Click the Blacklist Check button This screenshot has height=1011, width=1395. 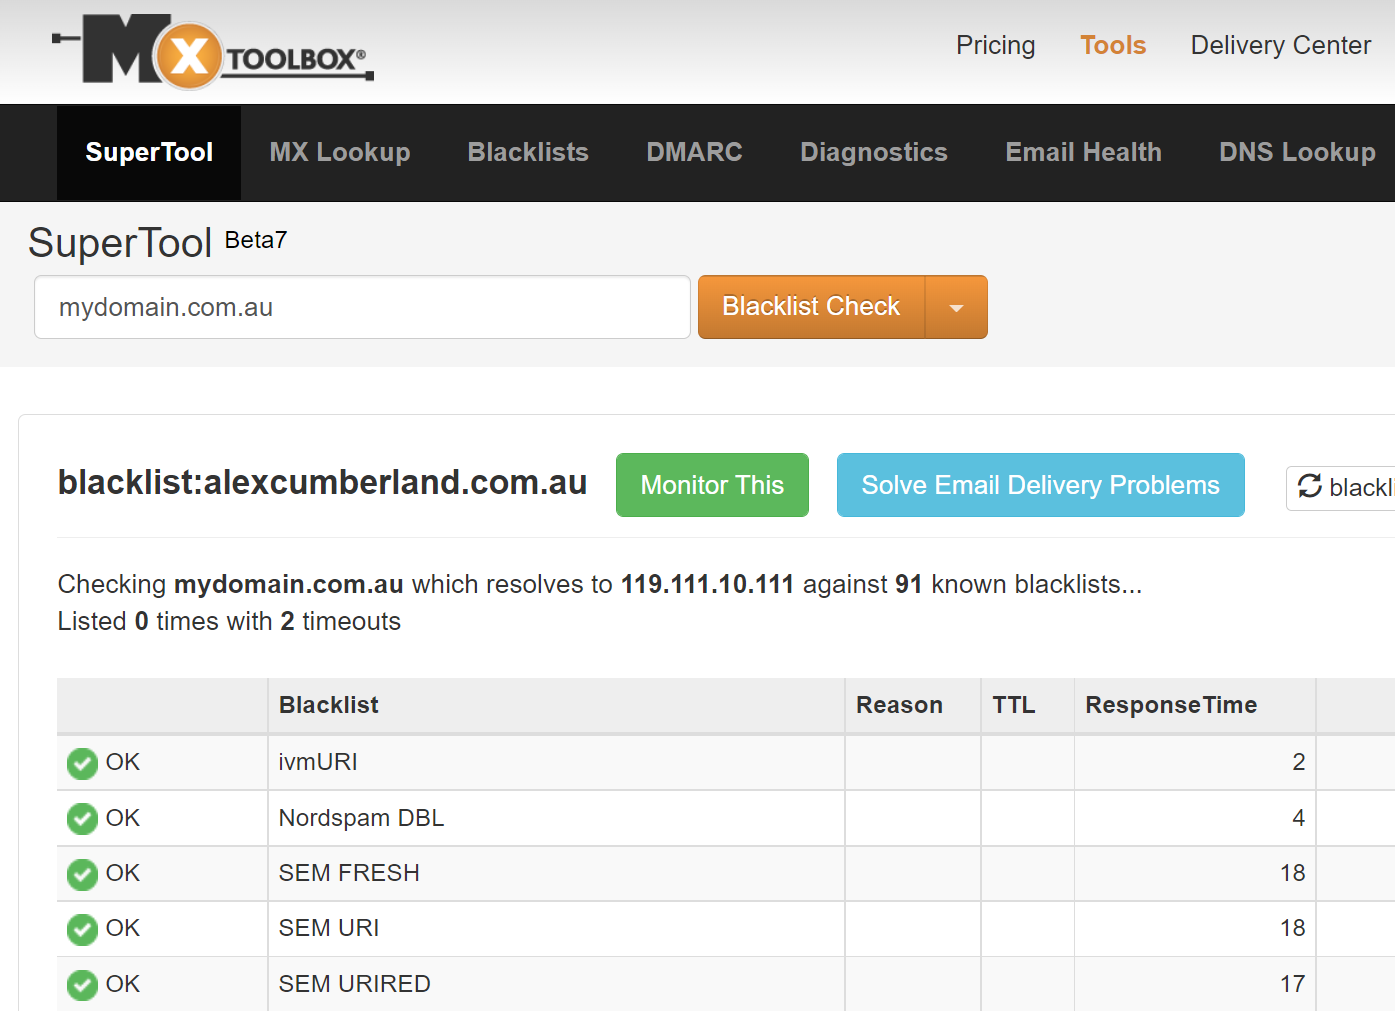pos(811,307)
